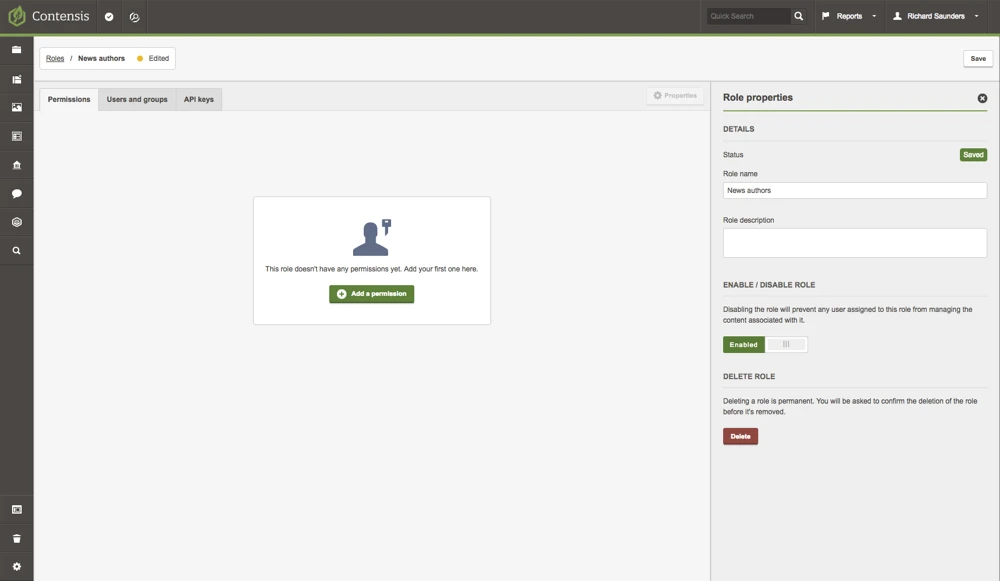
Task: Toggle the Enabled role switch
Action: click(765, 344)
